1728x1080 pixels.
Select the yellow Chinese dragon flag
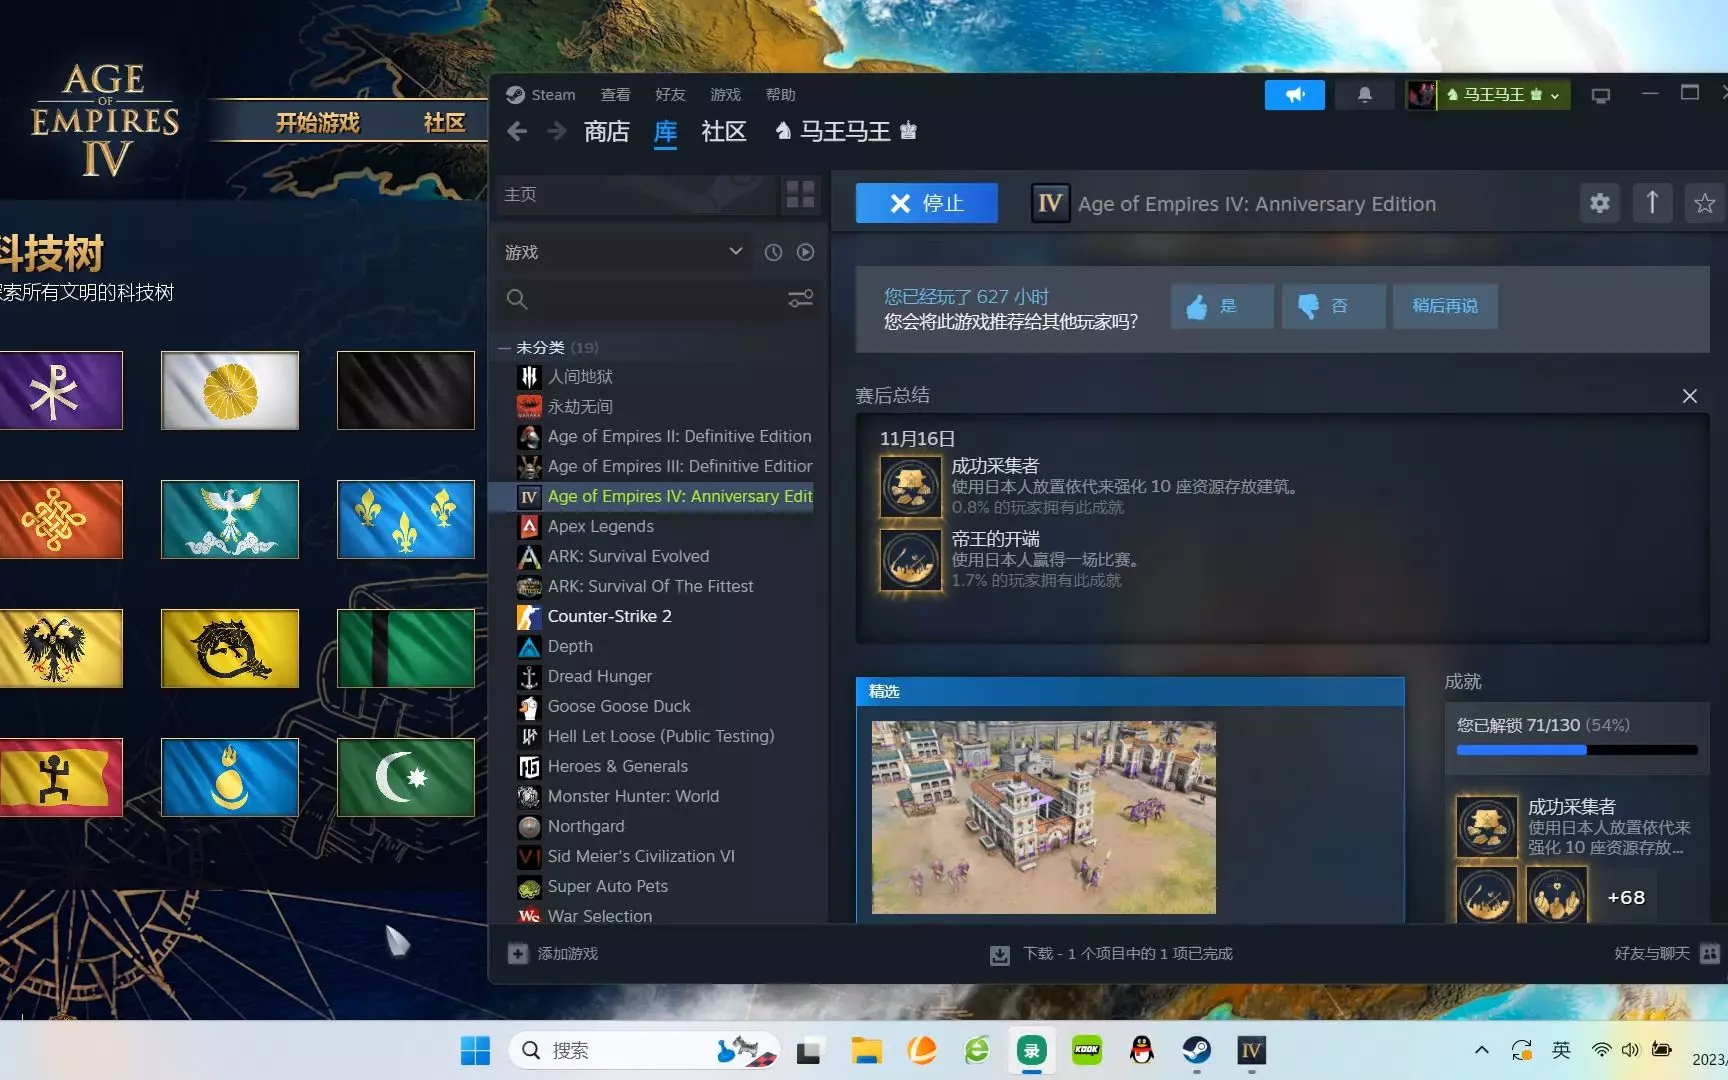coord(230,648)
